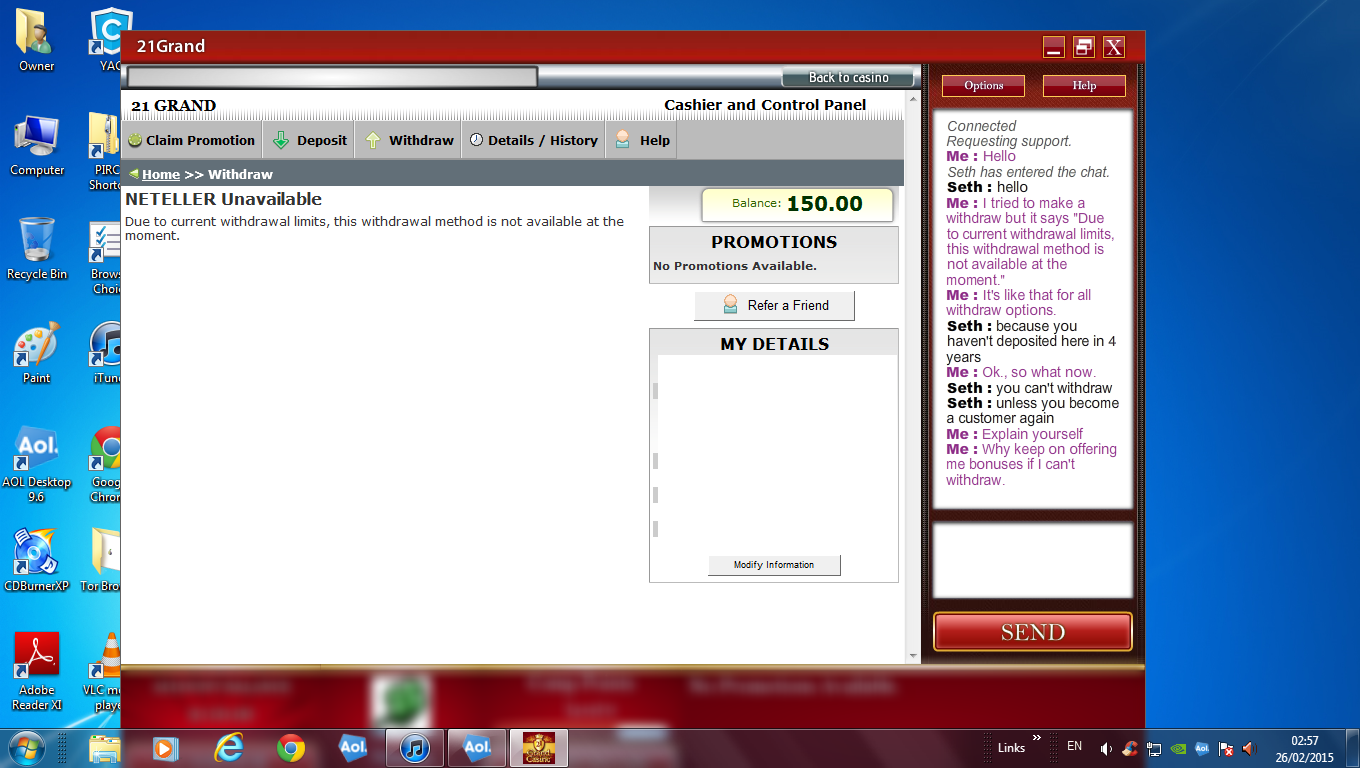Click the Cashier and Control Panel title
This screenshot has width=1360, height=768.
(765, 105)
